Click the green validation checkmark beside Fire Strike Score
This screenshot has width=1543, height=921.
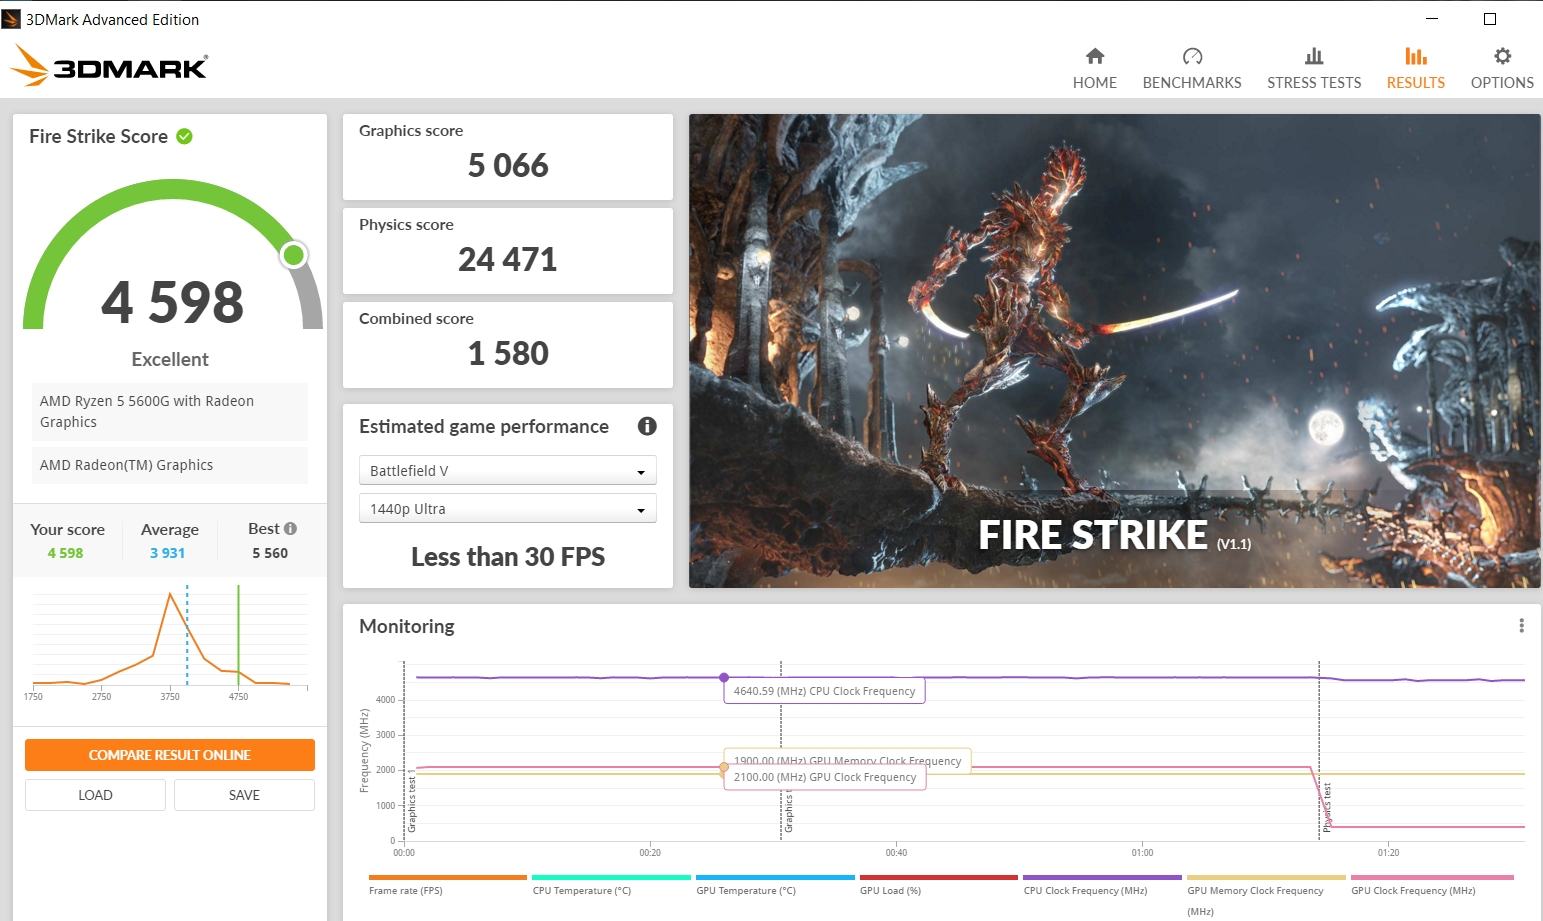click(184, 136)
